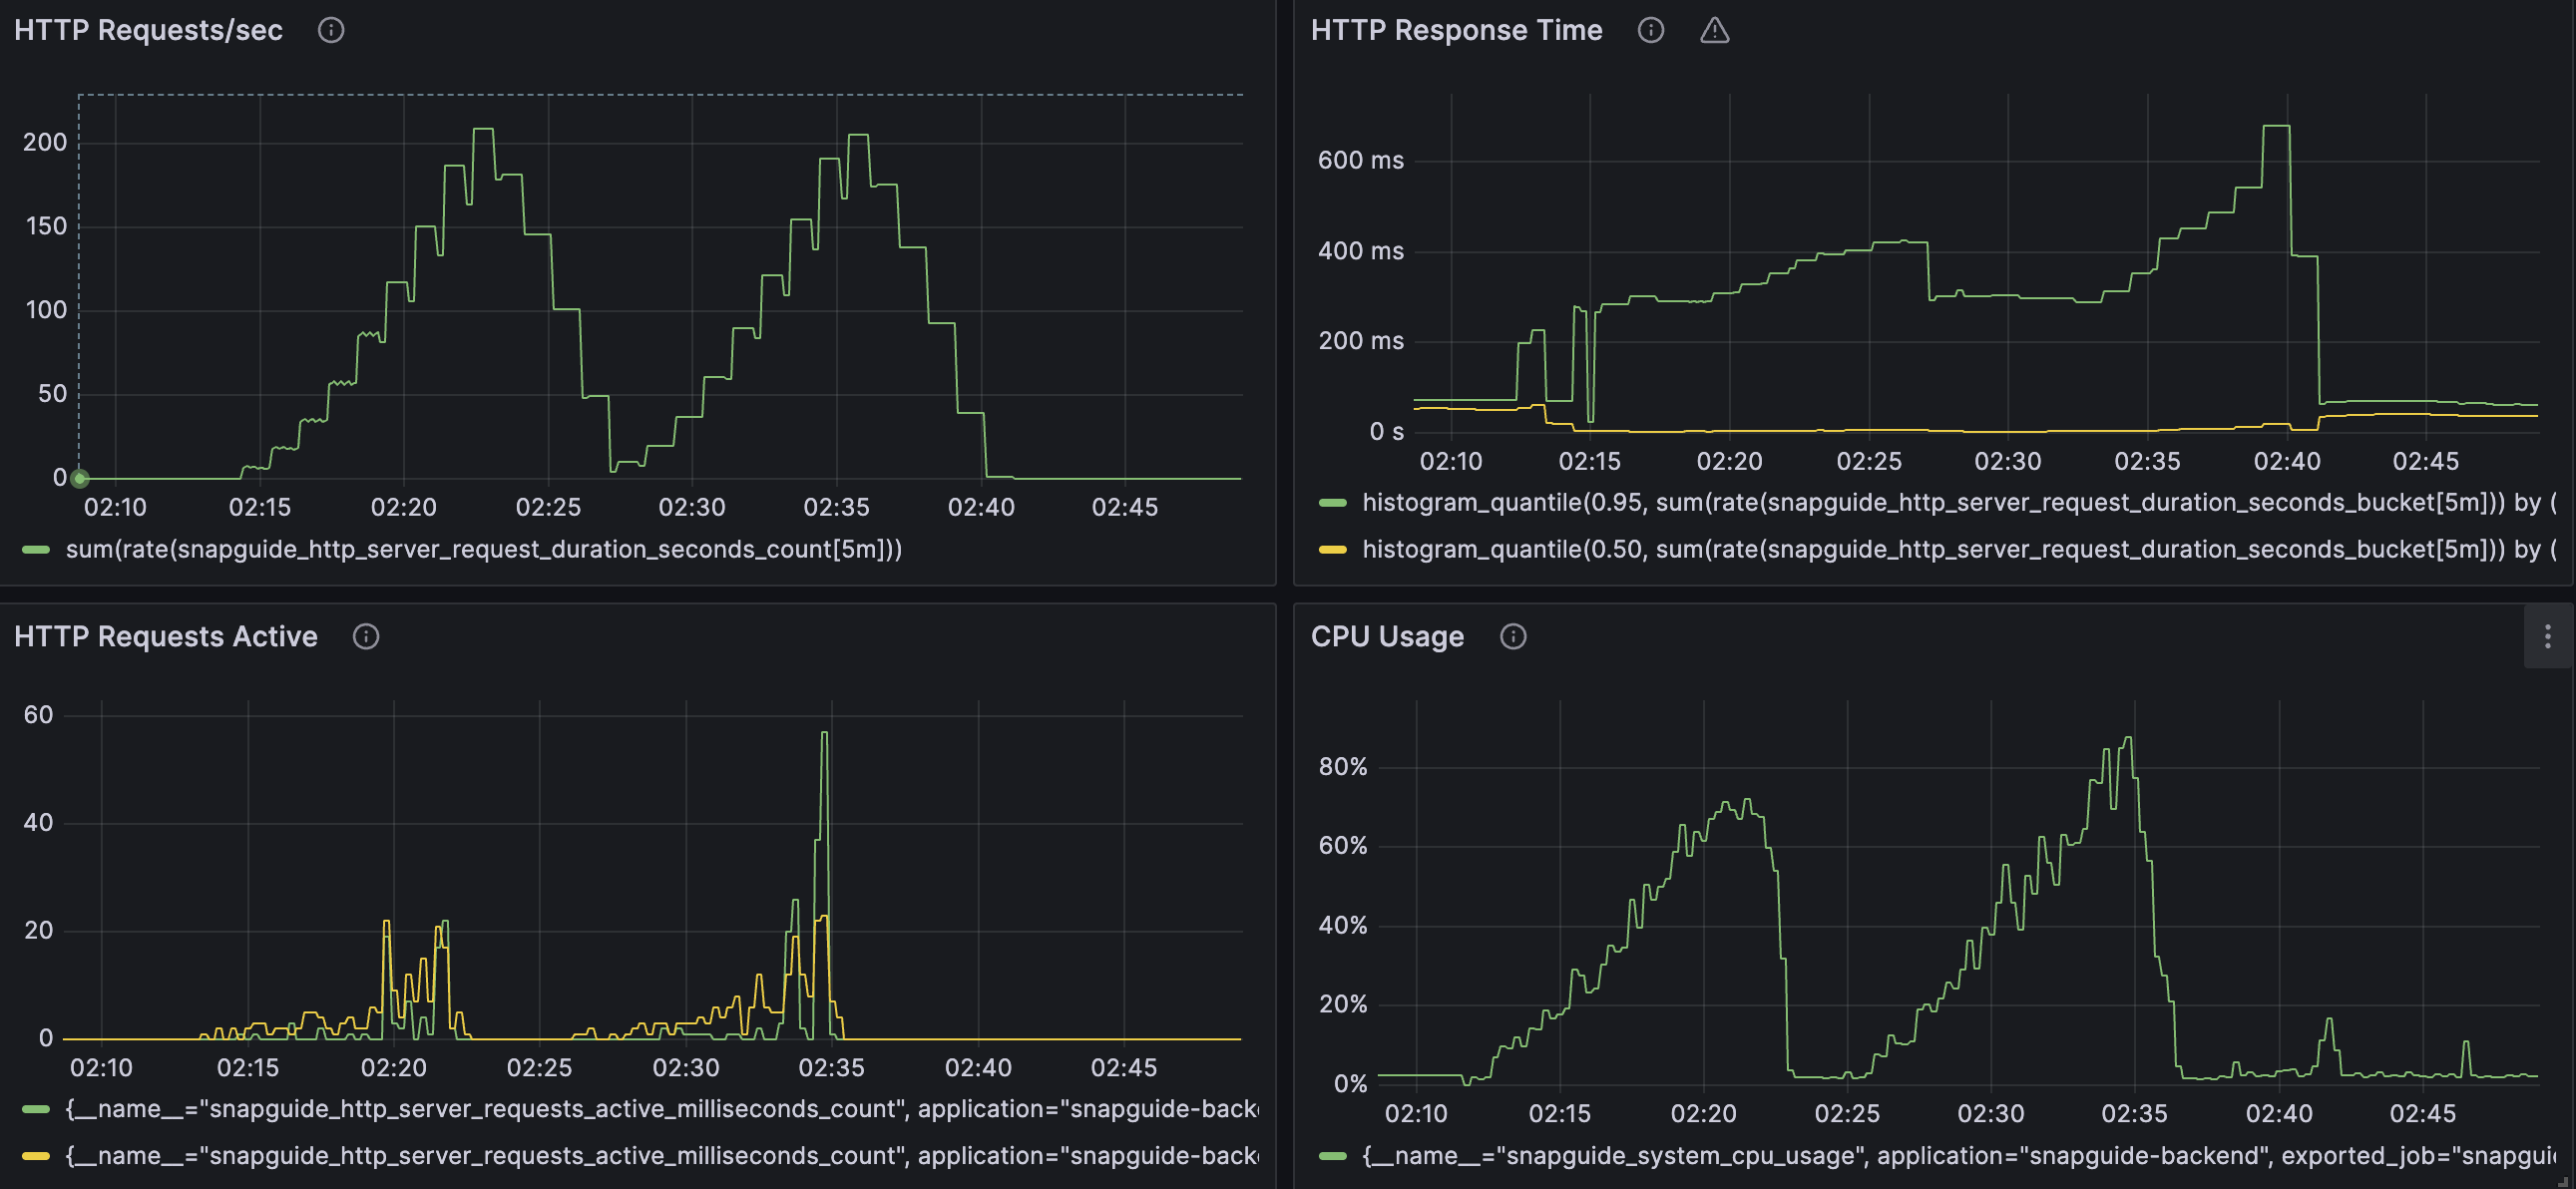Click info icon beside HTTP Requests/sec title

click(331, 30)
